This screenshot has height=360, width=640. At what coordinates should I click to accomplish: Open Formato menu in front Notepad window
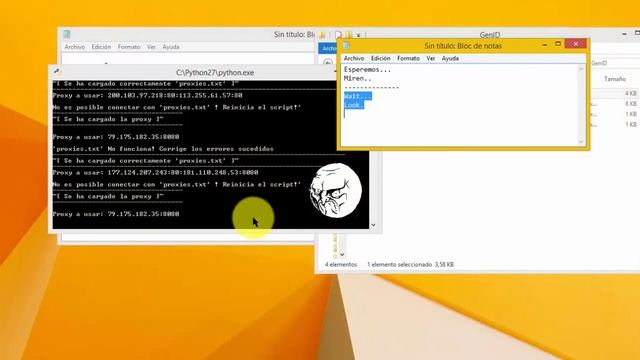[x=408, y=59]
